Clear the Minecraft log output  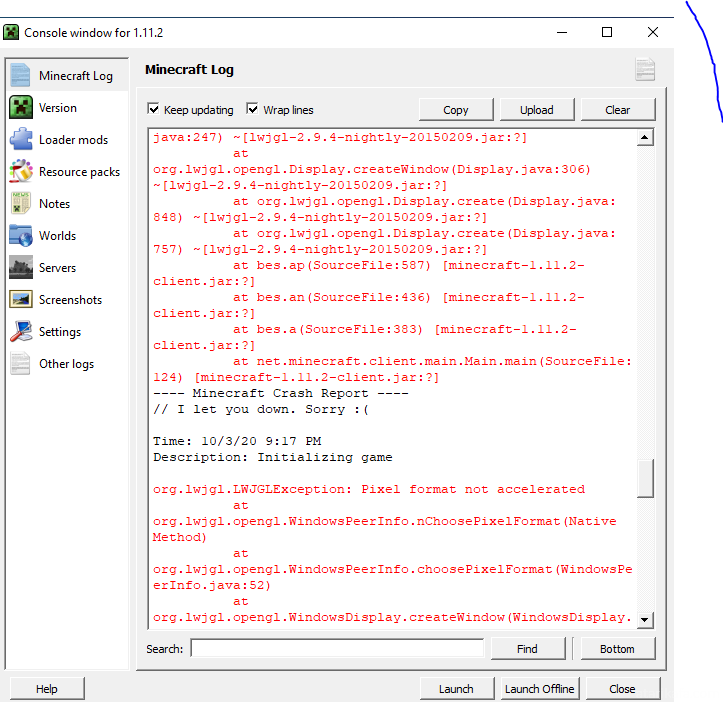click(x=617, y=110)
